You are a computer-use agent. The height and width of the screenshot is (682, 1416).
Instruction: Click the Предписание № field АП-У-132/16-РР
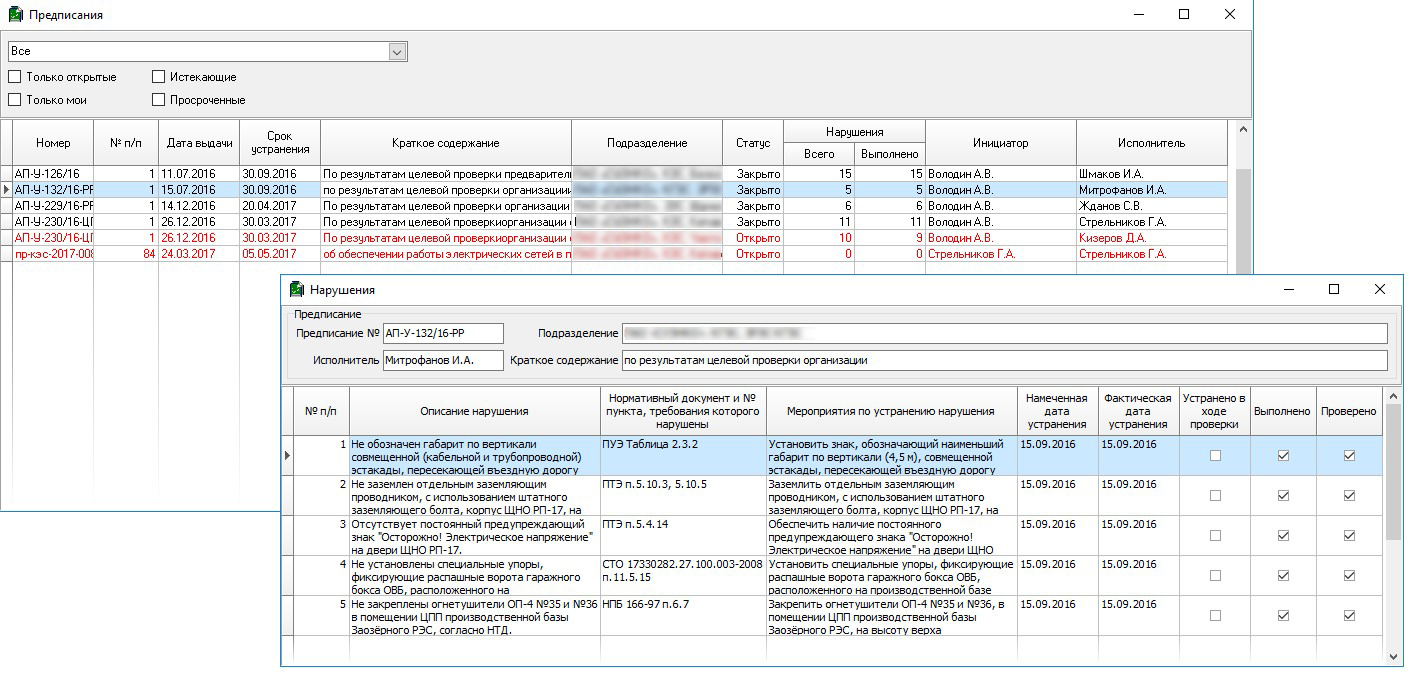point(443,333)
